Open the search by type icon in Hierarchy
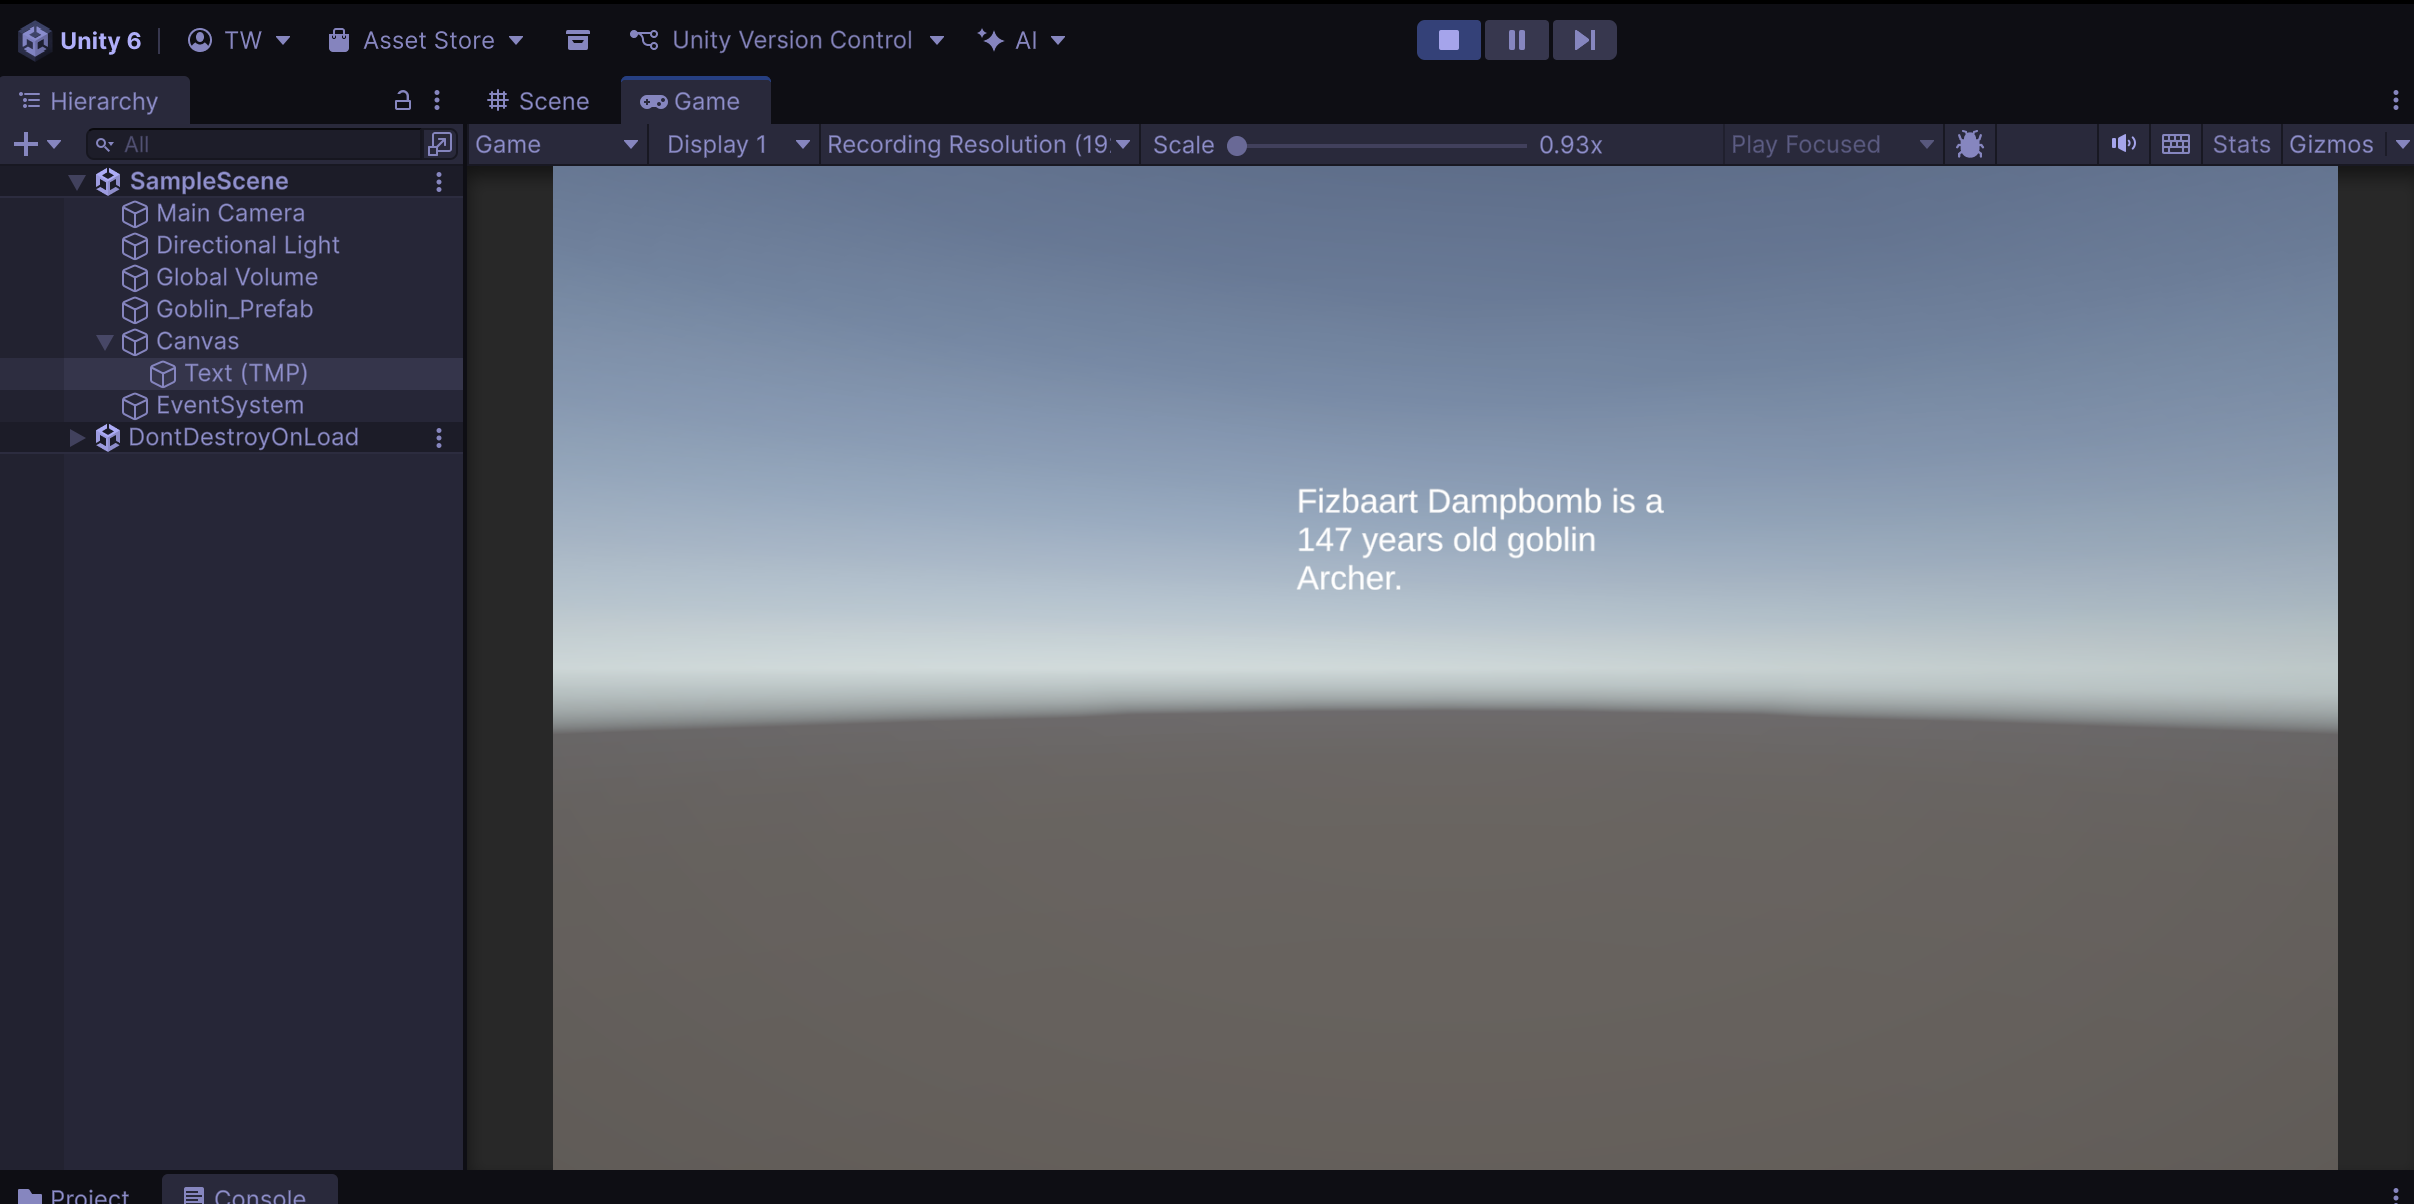The image size is (2414, 1204). [x=440, y=144]
